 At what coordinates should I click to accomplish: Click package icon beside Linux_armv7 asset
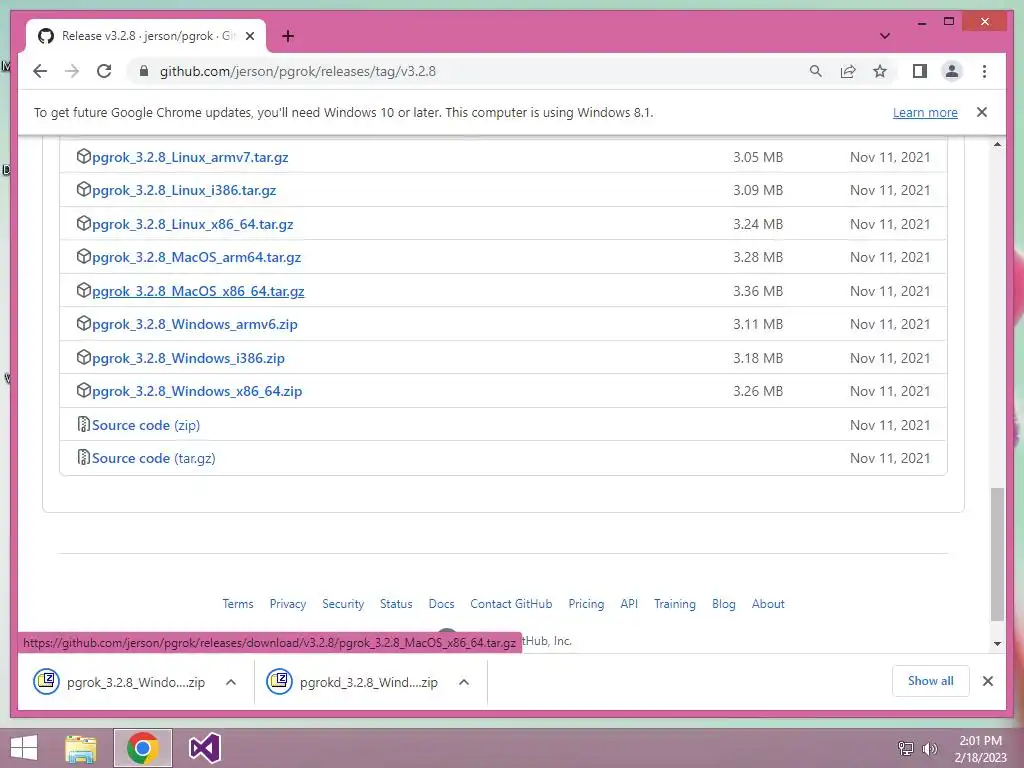[84, 157]
